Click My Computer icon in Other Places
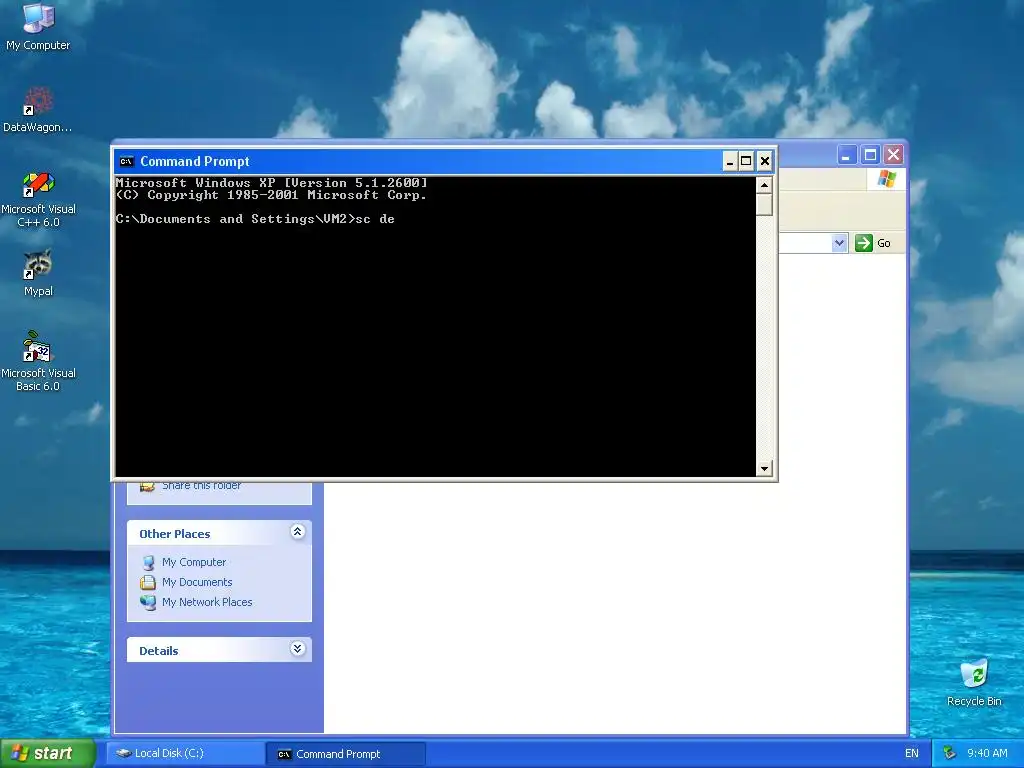 pyautogui.click(x=149, y=562)
